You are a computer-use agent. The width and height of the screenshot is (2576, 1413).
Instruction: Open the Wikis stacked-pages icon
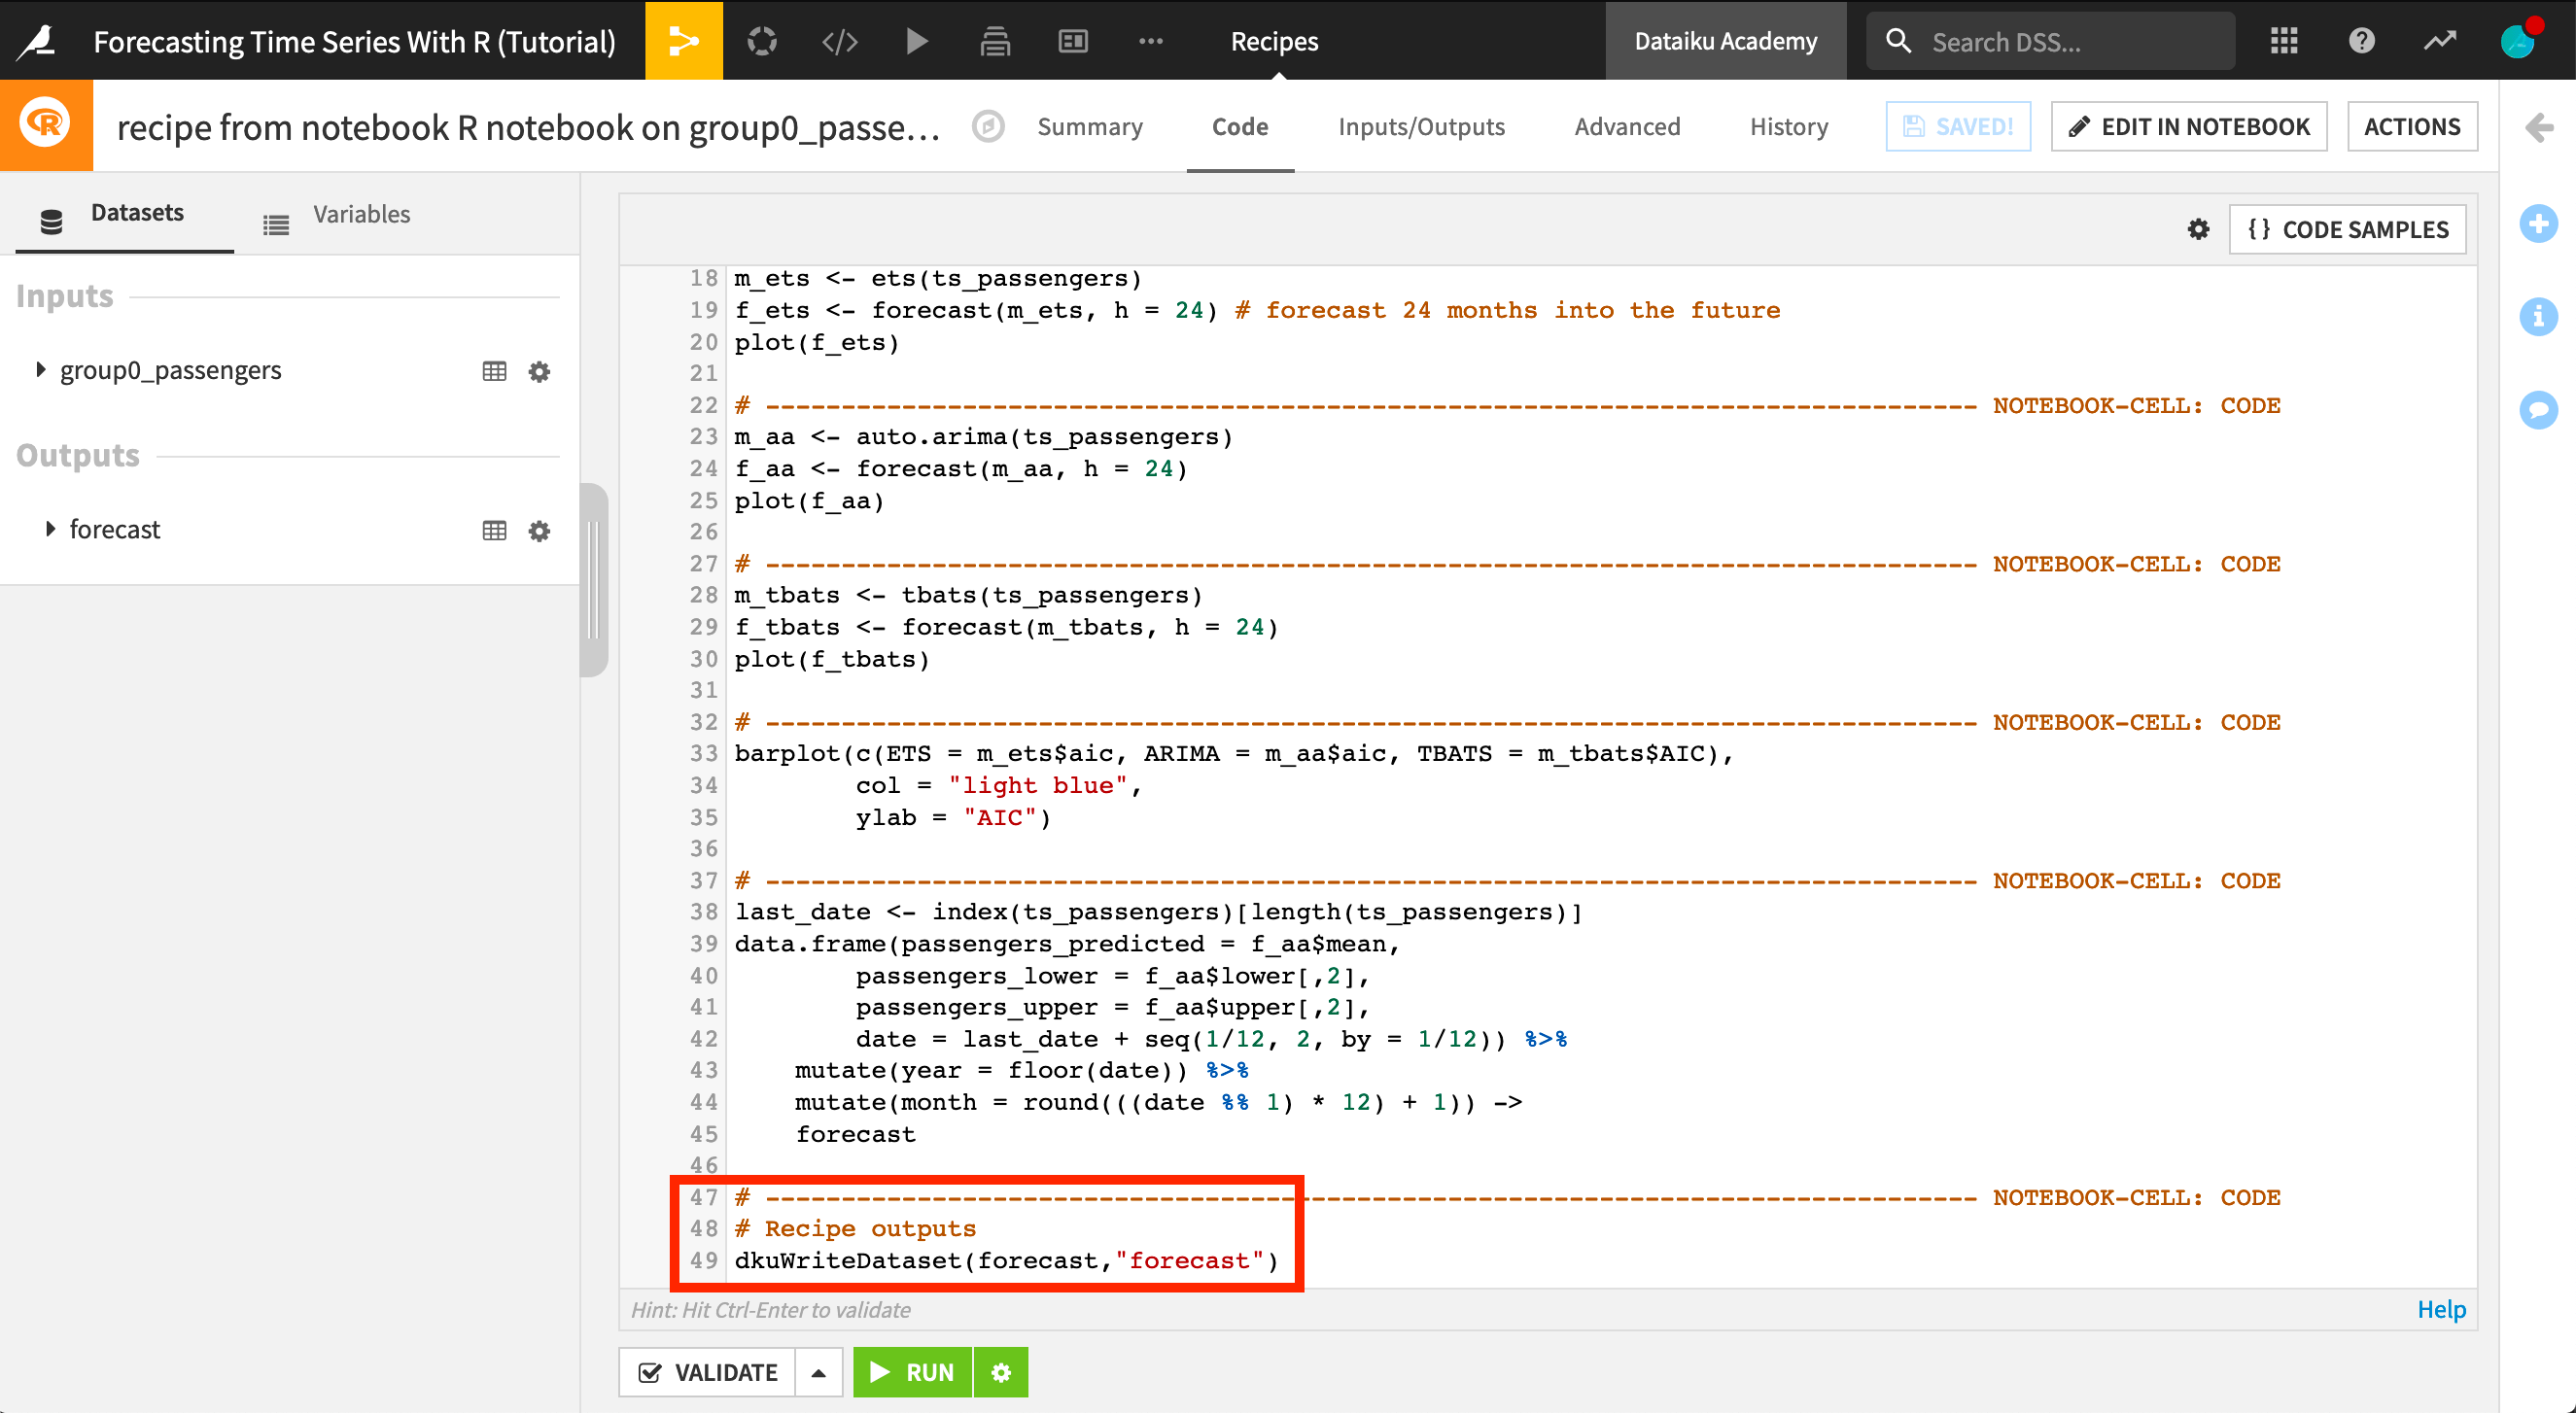tap(995, 41)
